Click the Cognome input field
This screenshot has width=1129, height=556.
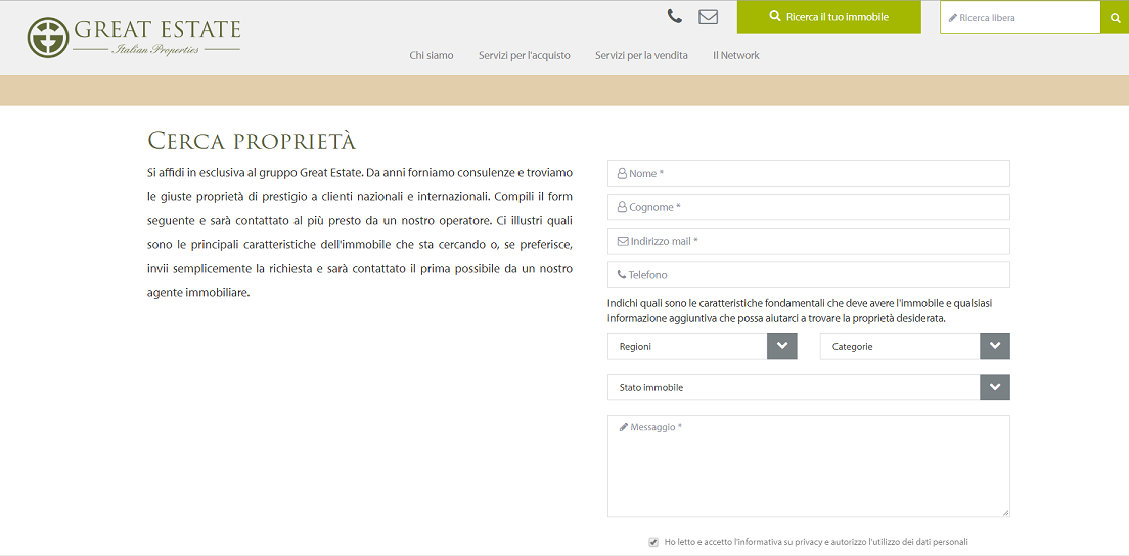tap(808, 207)
